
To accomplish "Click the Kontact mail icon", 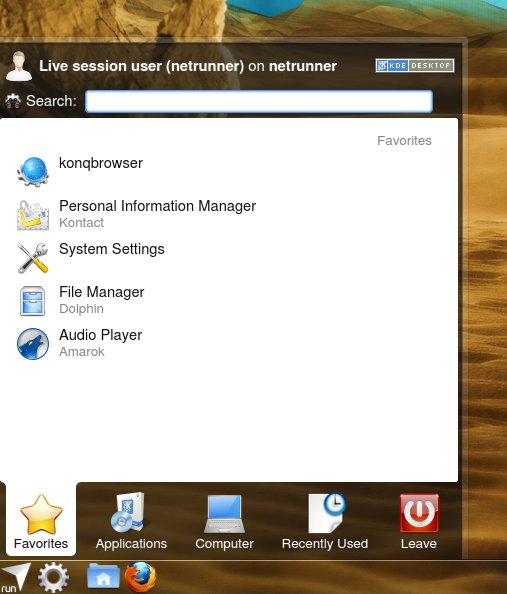I will tap(33, 215).
